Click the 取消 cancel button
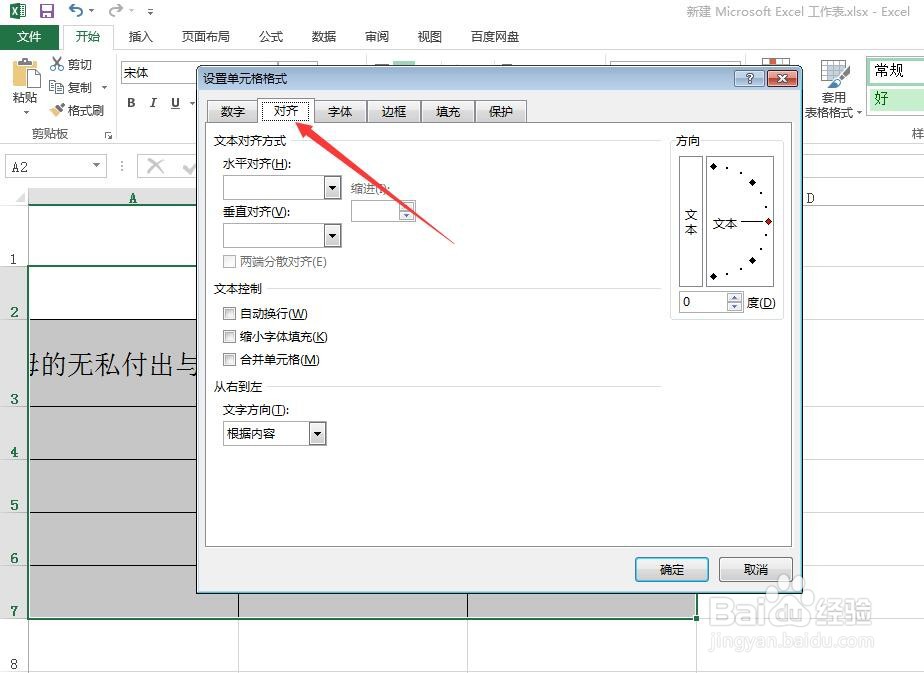The image size is (924, 673). point(755,569)
